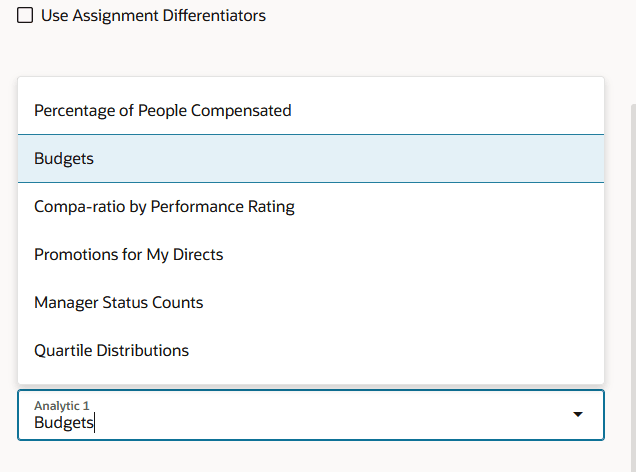Collapse the analytics list using the caret icon
Image resolution: width=636 pixels, height=472 pixels.
577,415
